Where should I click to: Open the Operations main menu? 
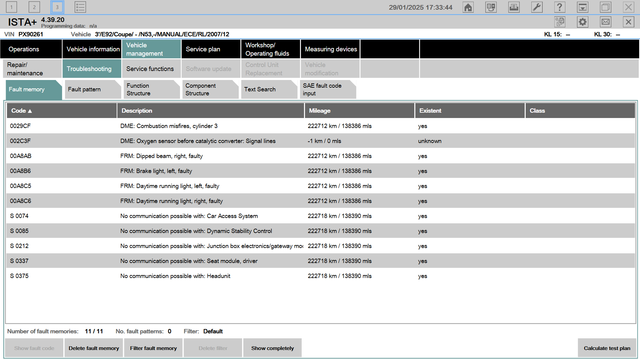[31, 49]
